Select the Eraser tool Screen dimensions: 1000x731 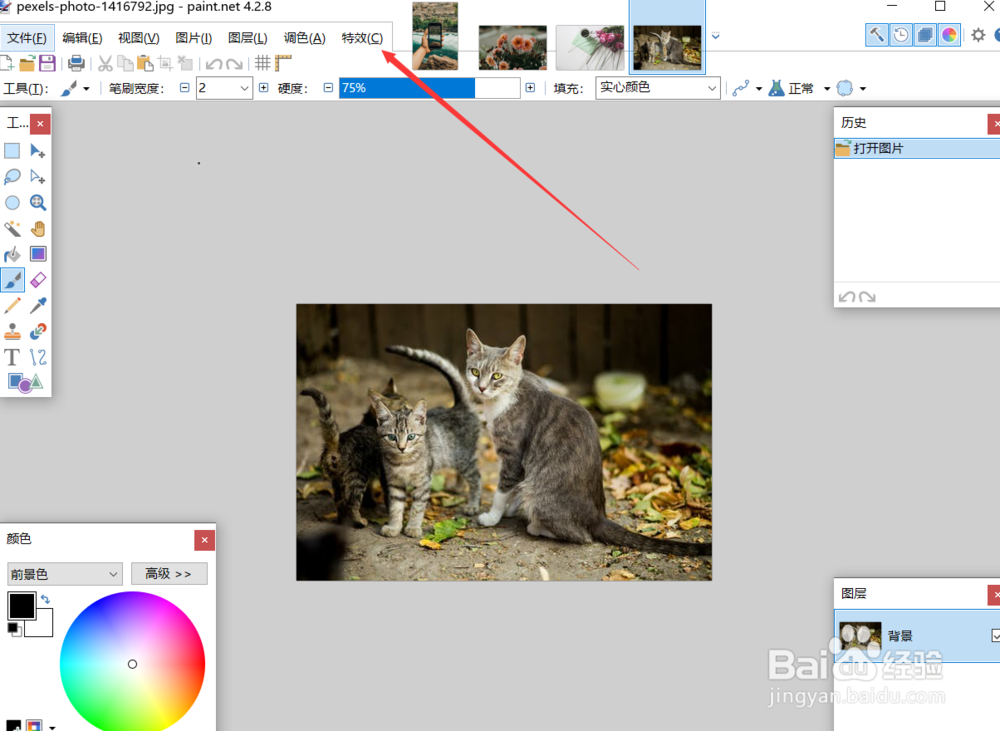(x=38, y=280)
